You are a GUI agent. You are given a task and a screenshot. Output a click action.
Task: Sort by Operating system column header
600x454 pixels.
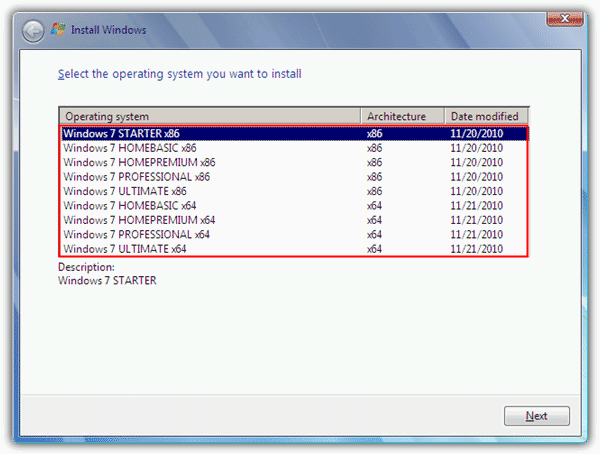(210, 116)
